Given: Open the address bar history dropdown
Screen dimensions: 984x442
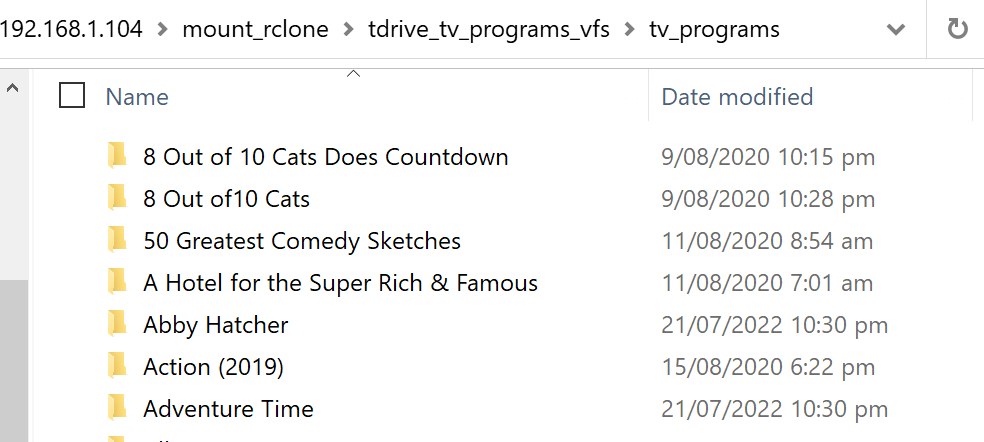Looking at the screenshot, I should [x=895, y=30].
